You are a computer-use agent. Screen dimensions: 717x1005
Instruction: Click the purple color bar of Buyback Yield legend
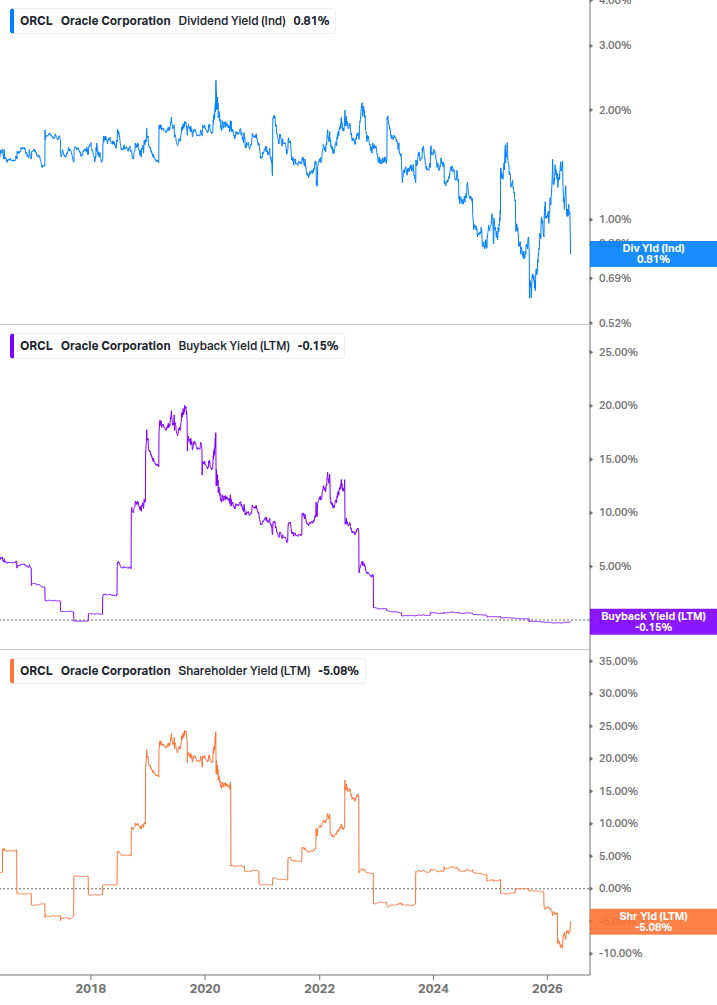[x=12, y=346]
